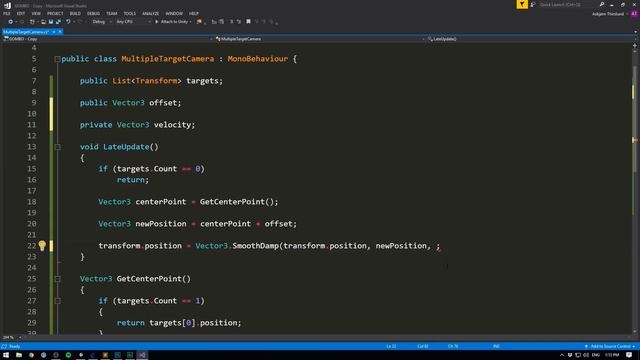Open the FILE menu

click(x=7, y=13)
